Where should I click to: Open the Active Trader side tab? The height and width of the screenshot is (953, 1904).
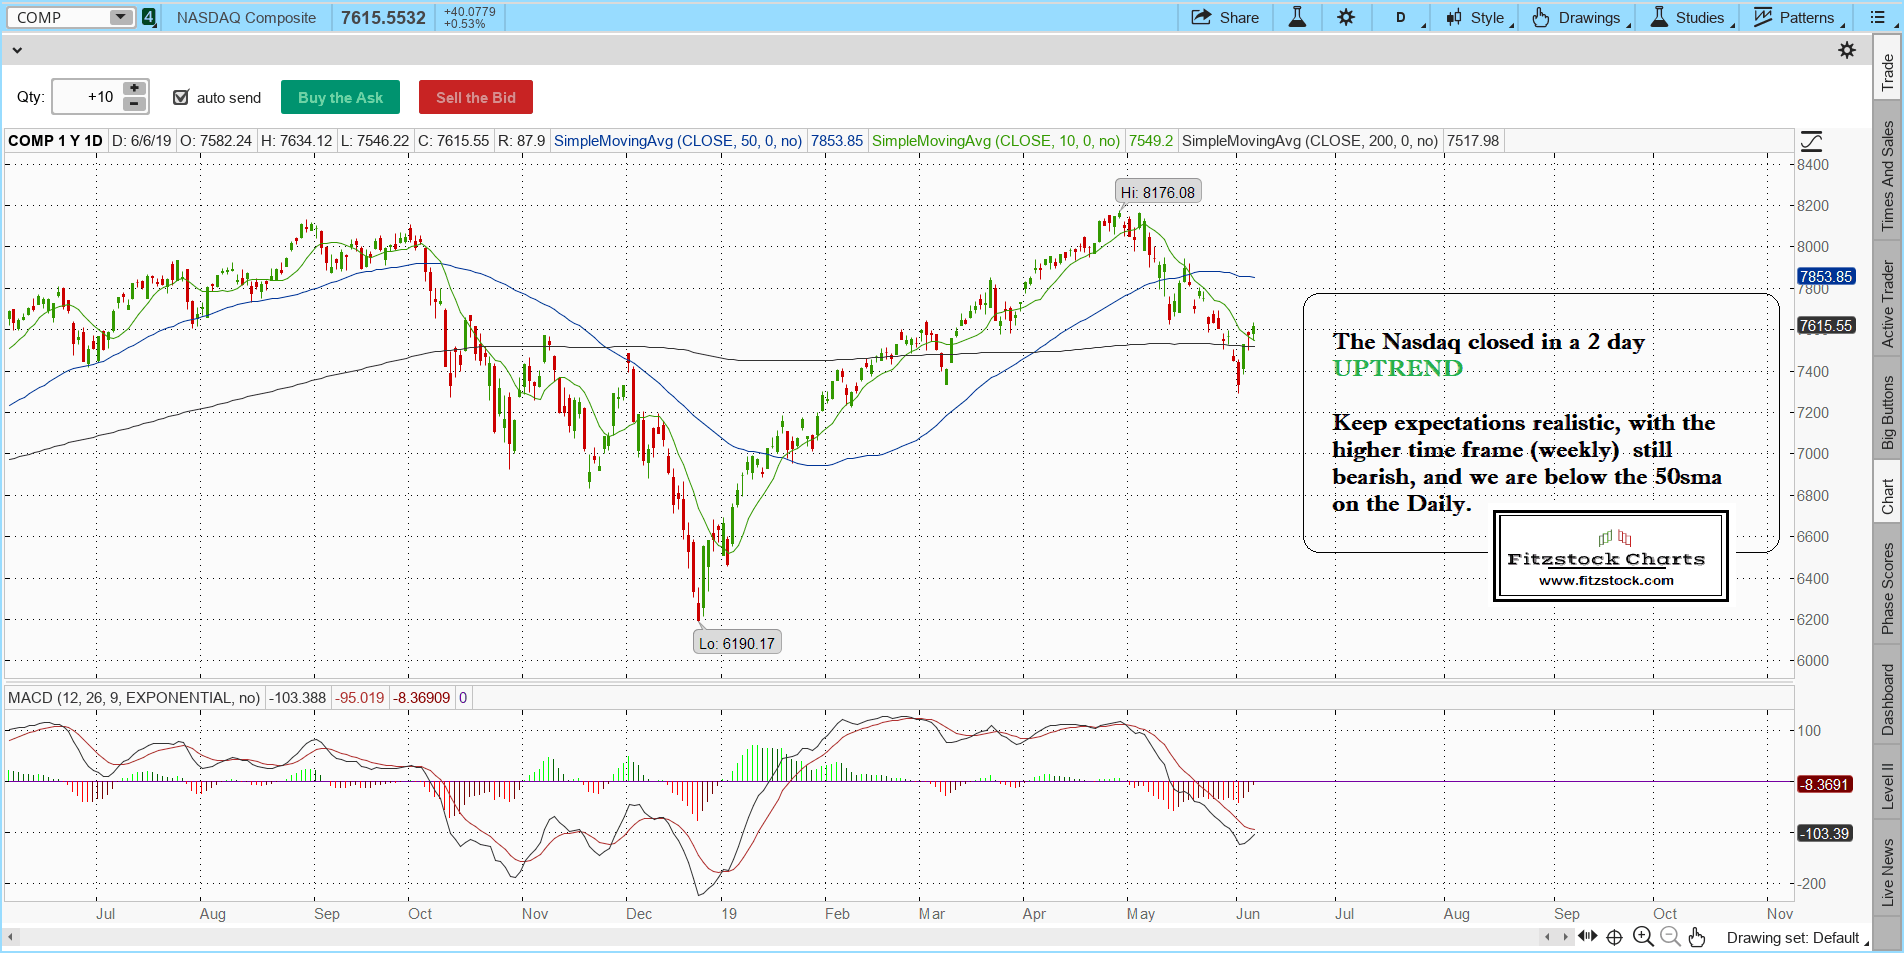(x=1887, y=304)
